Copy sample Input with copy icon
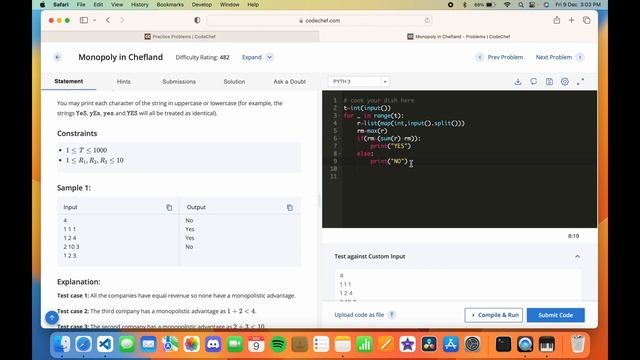 [x=169, y=207]
